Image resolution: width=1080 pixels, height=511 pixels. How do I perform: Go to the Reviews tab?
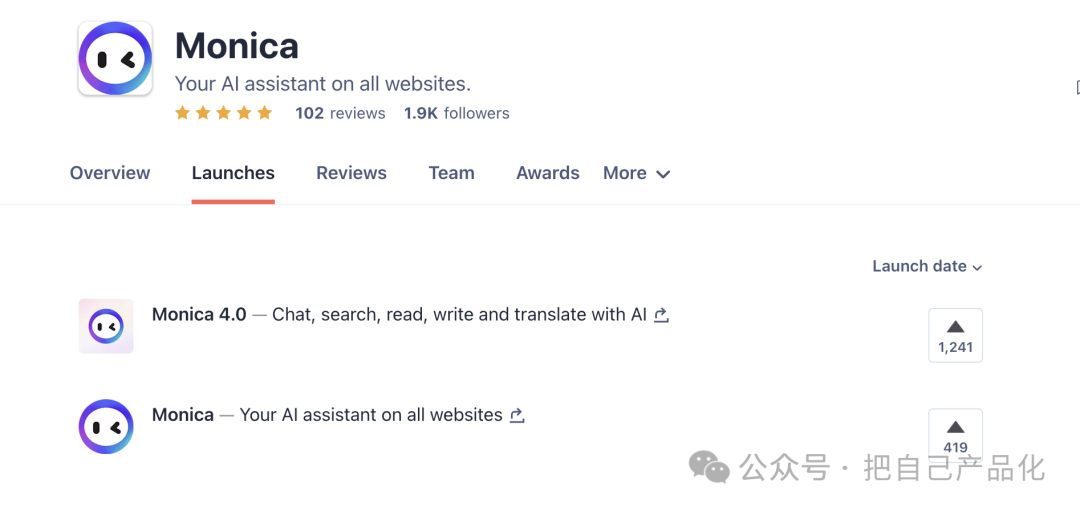(351, 173)
